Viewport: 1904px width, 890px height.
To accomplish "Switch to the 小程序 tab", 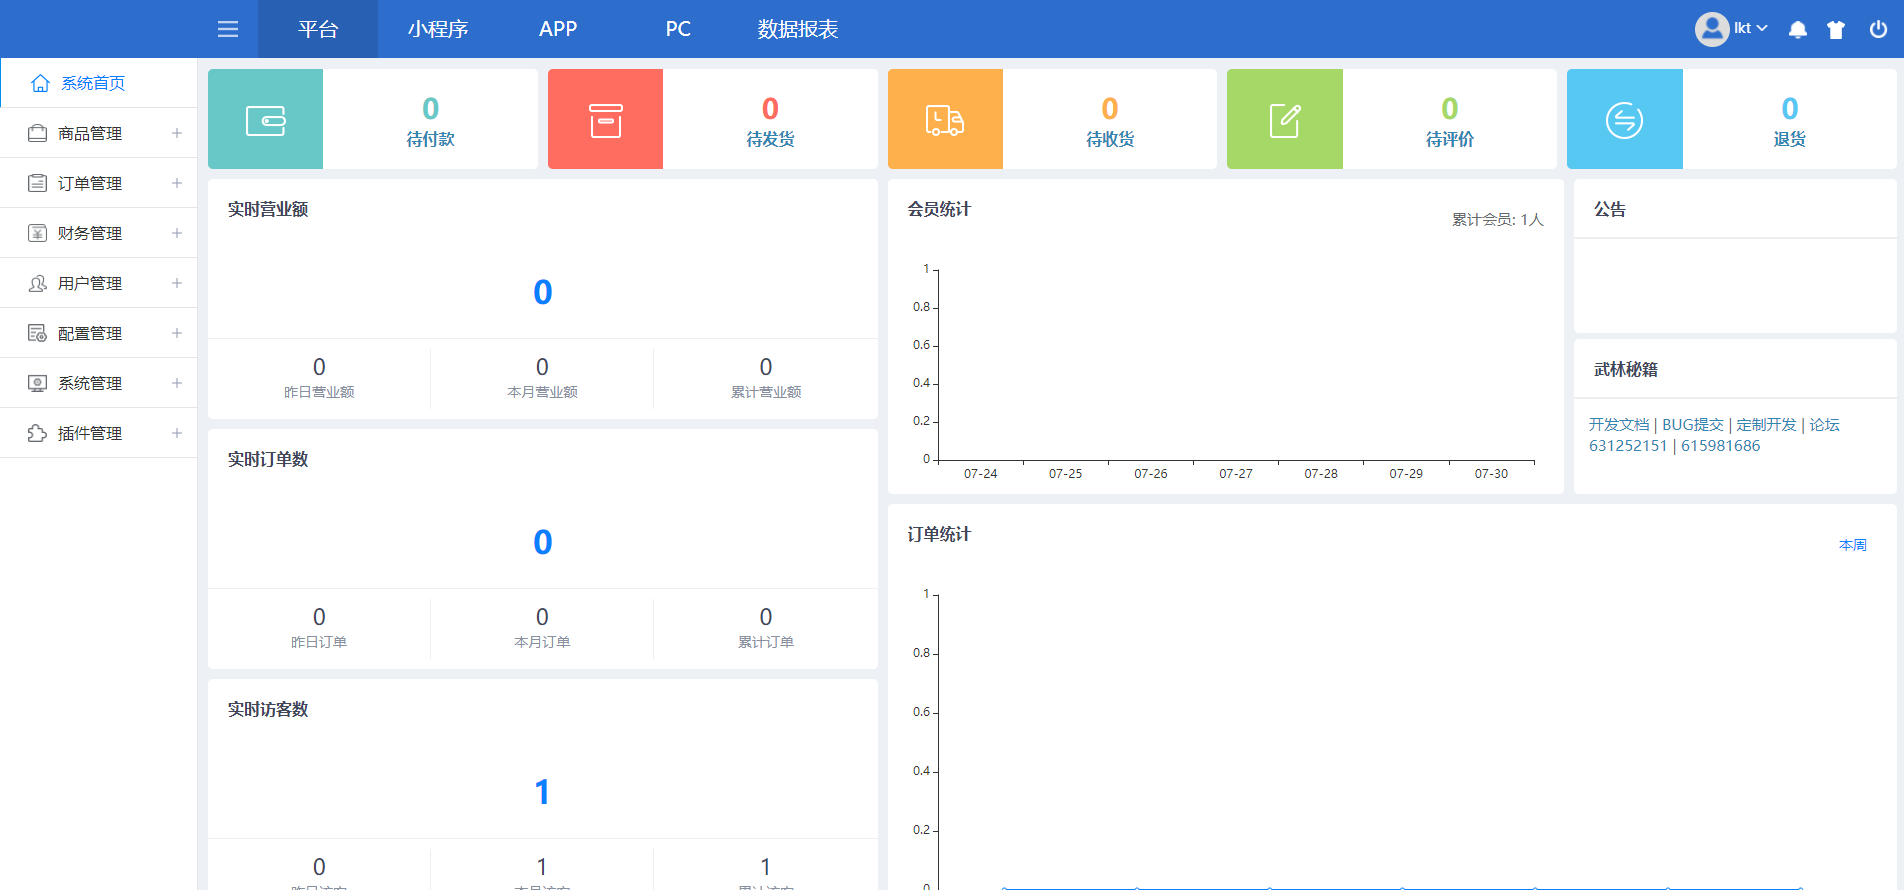I will tap(438, 29).
